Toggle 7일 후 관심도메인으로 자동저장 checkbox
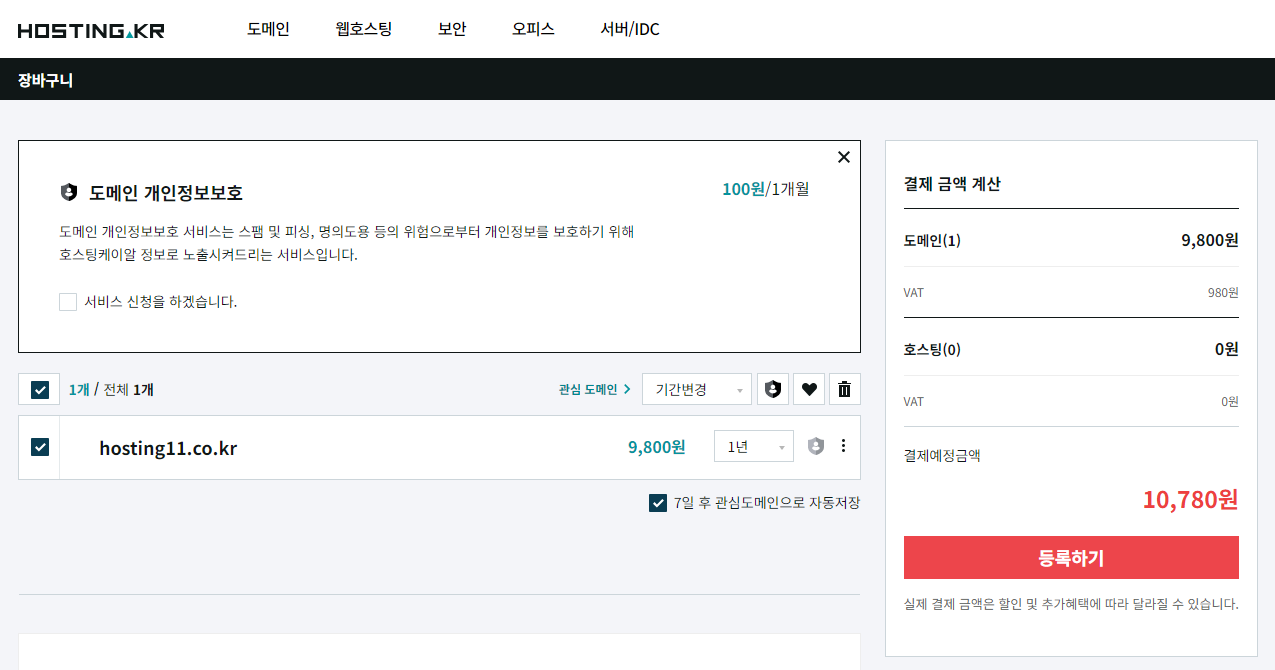 [x=657, y=503]
